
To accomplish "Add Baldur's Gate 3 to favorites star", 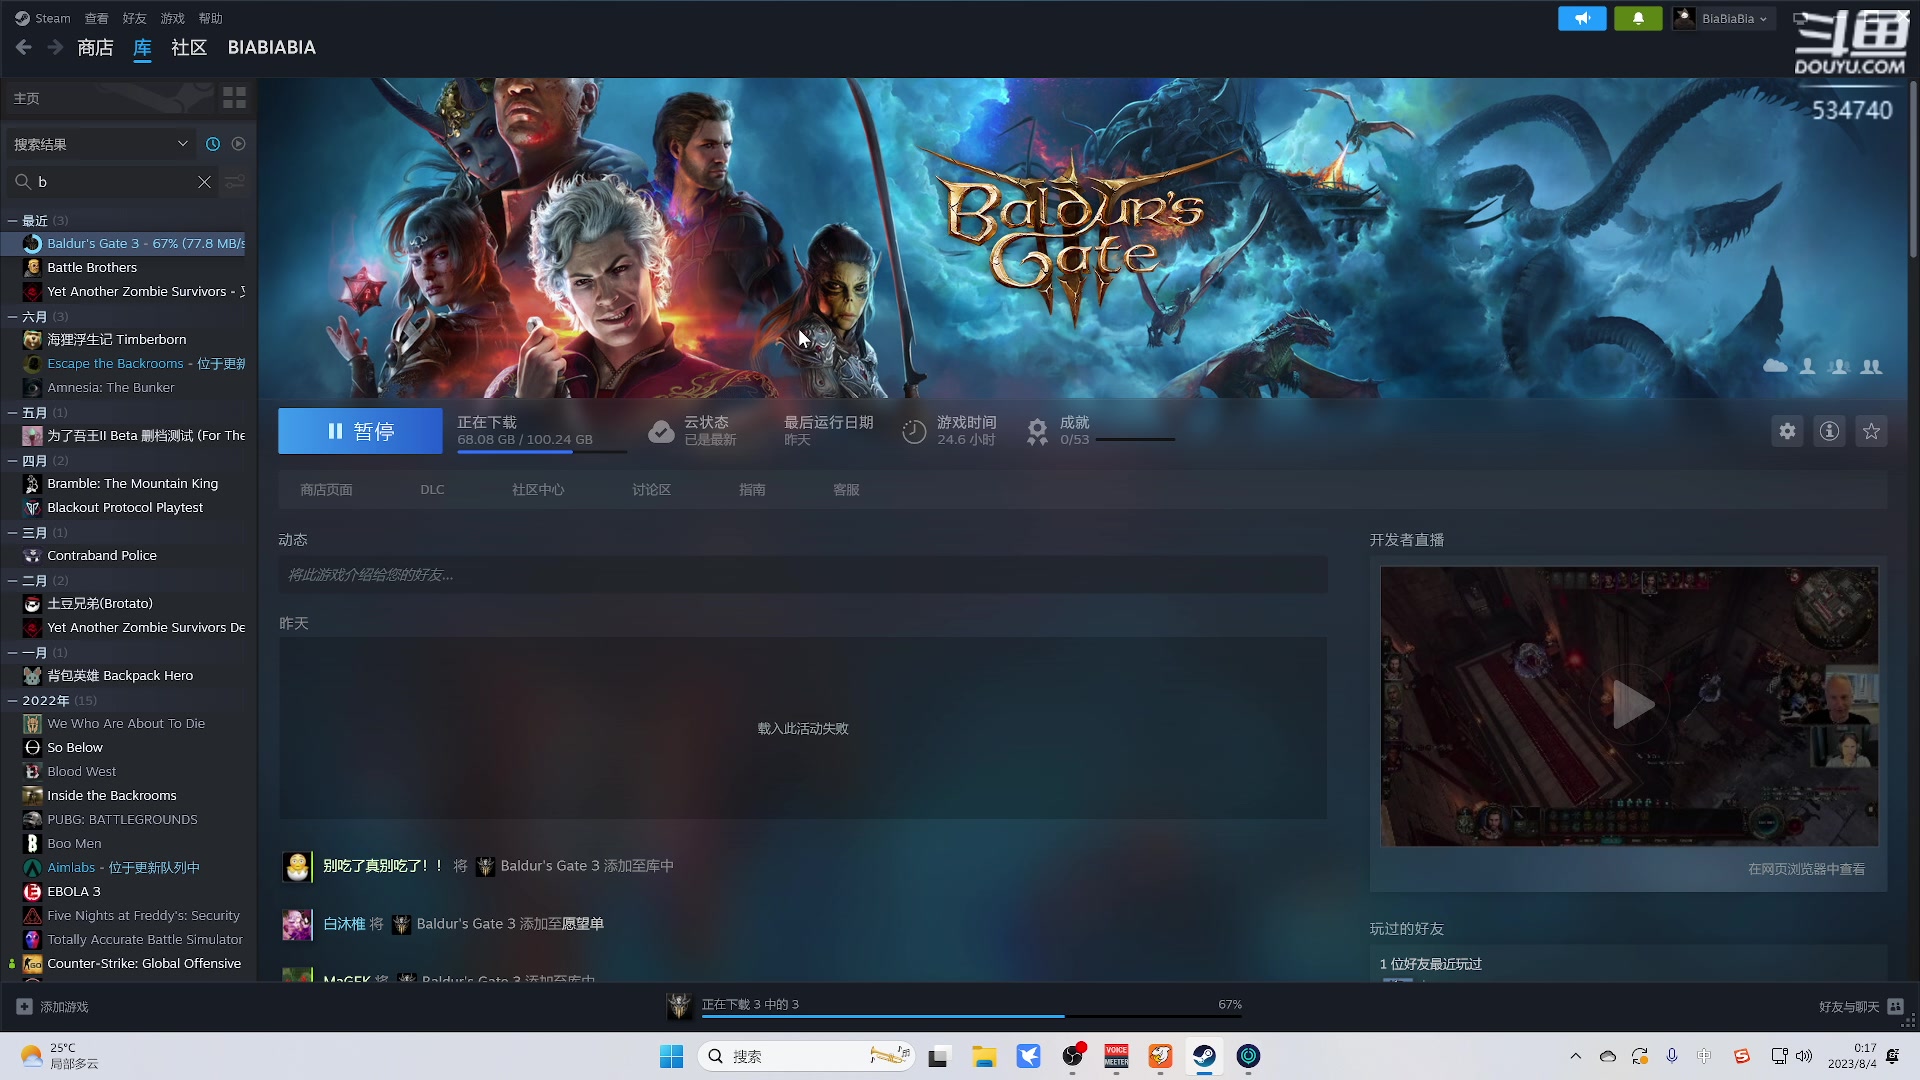I will click(x=1871, y=431).
